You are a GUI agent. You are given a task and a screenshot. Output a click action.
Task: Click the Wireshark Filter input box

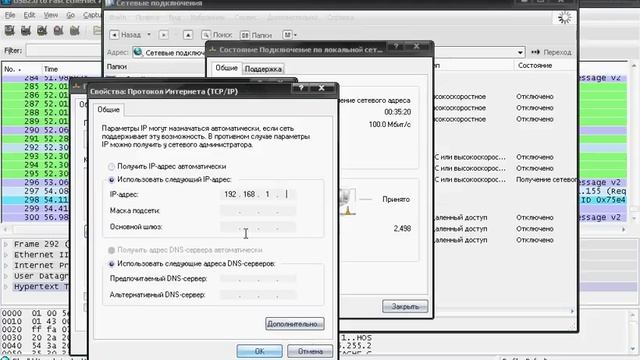coord(64,51)
